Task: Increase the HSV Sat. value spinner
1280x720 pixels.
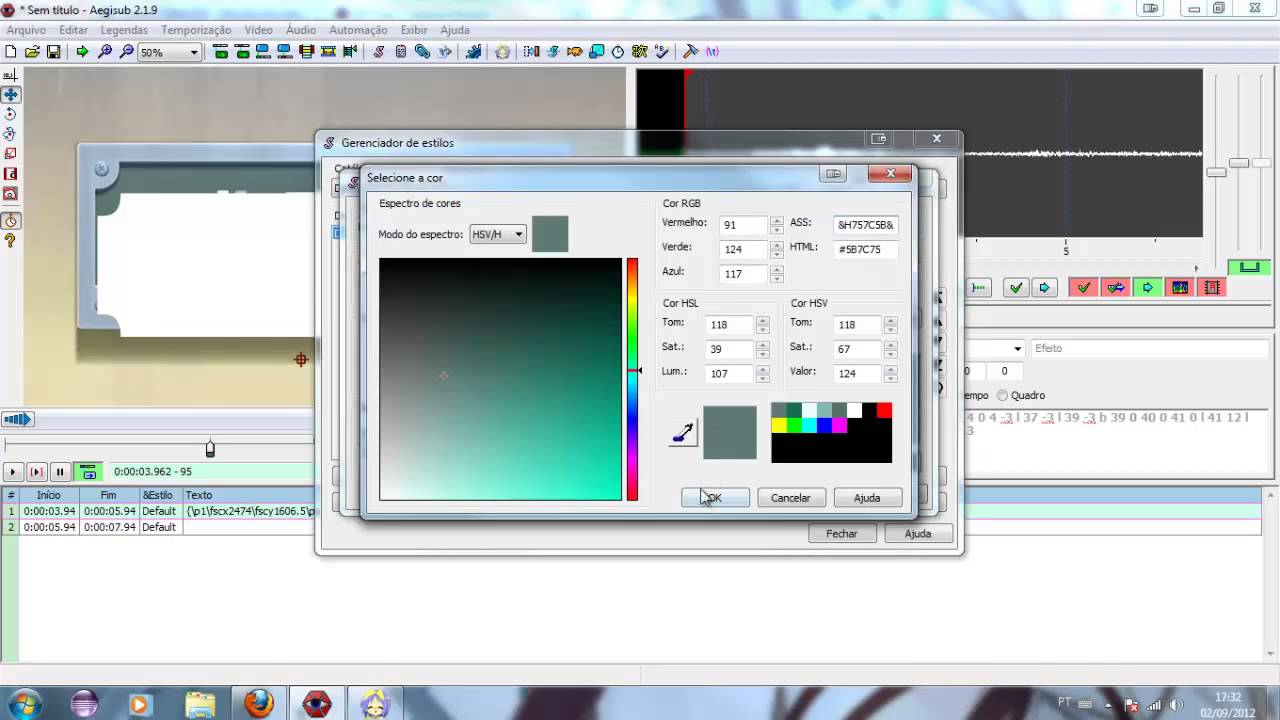Action: tap(891, 345)
